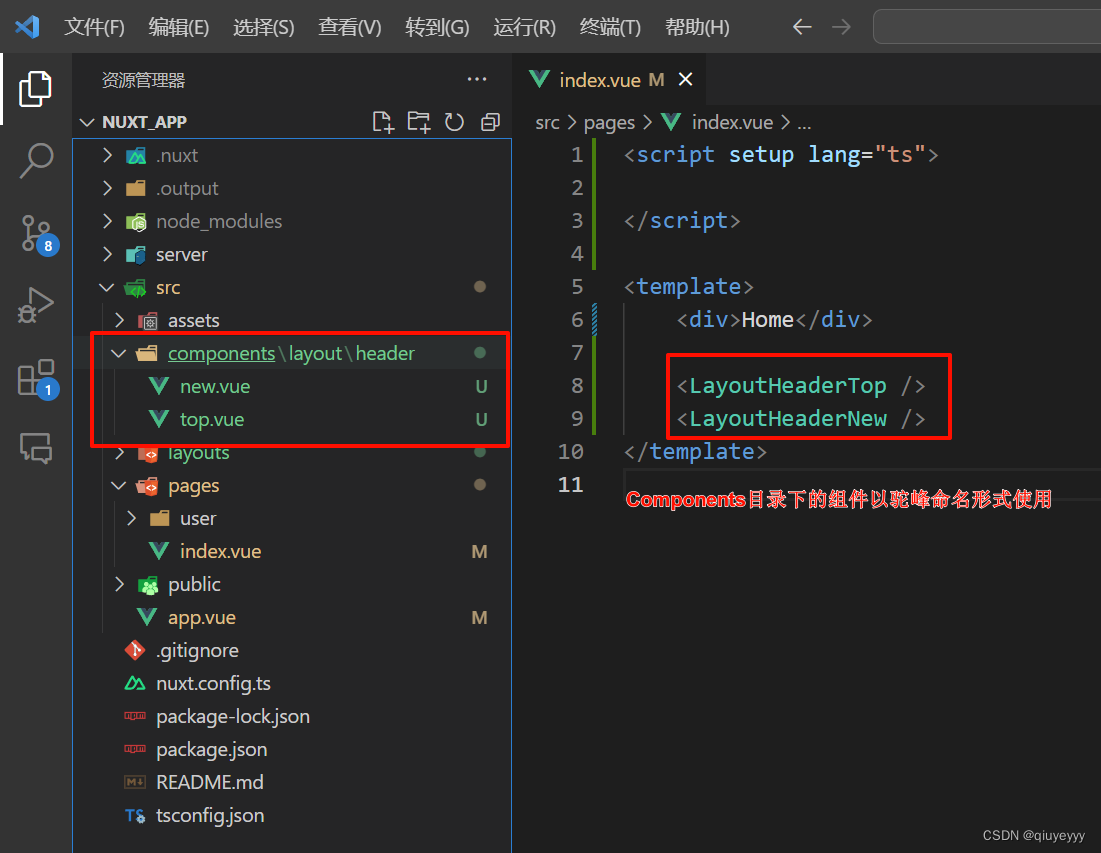This screenshot has width=1101, height=853.
Task: Open the 选择(S) menu
Action: pos(263,27)
